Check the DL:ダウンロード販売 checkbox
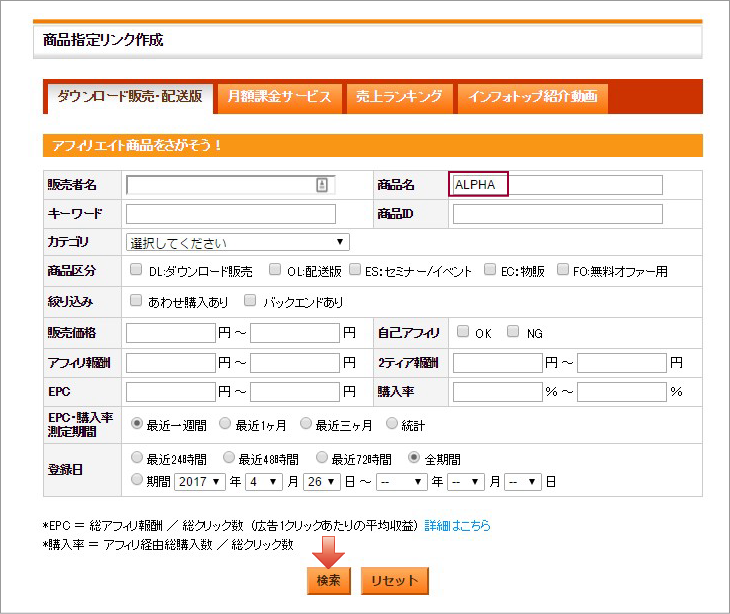 (x=137, y=270)
